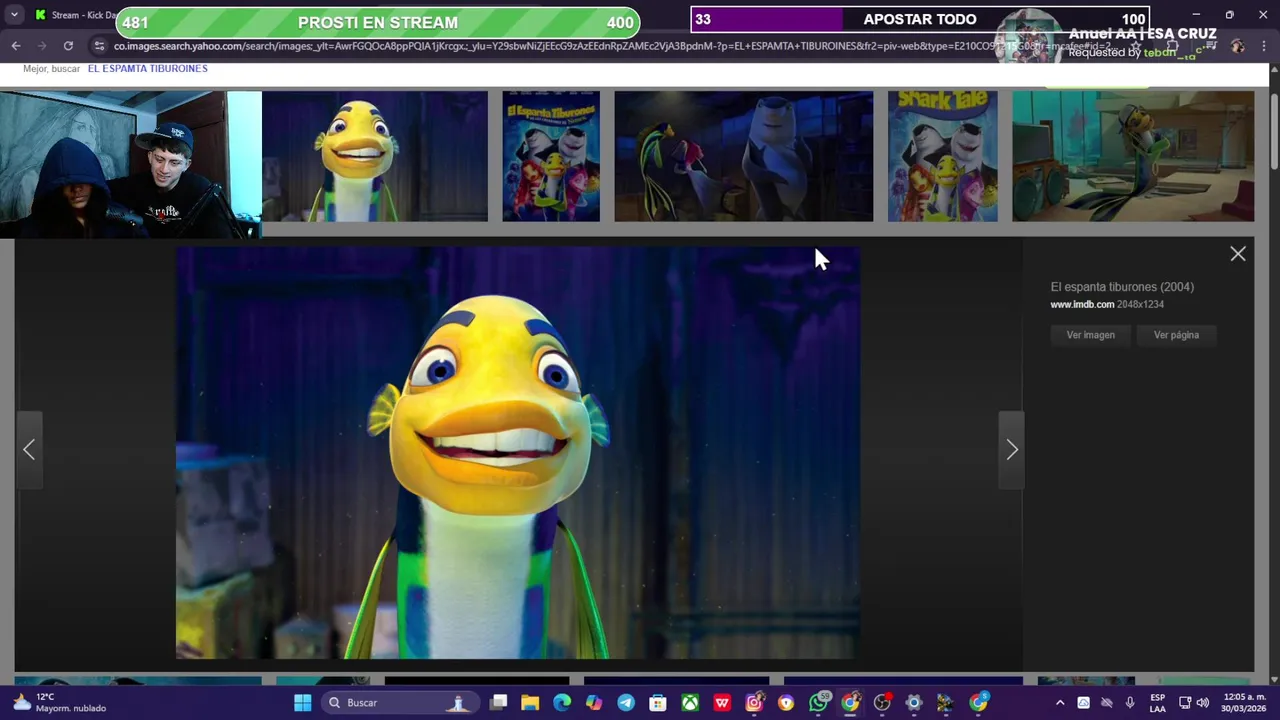Select the 'Shark Tale' poster thumbnail
The image size is (1280, 720).
[x=943, y=156]
